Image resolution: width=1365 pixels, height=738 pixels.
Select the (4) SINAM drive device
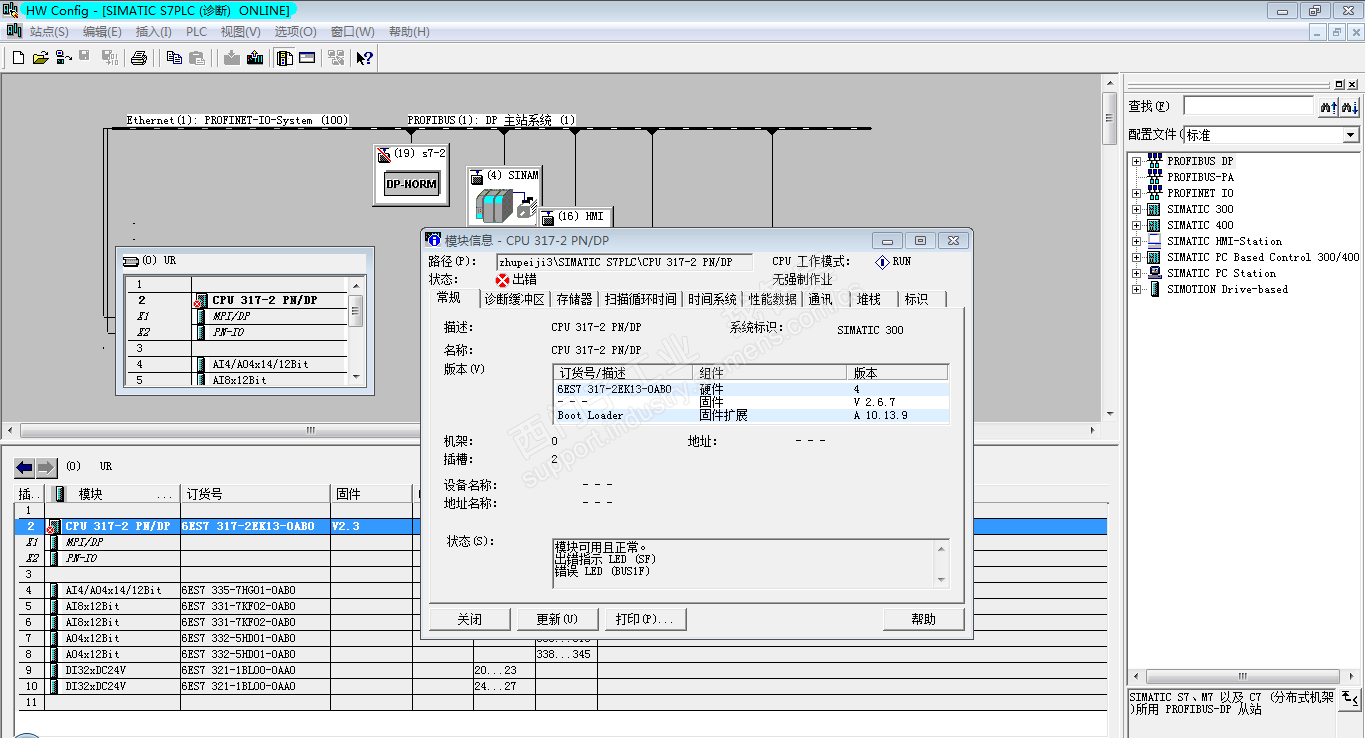[504, 195]
